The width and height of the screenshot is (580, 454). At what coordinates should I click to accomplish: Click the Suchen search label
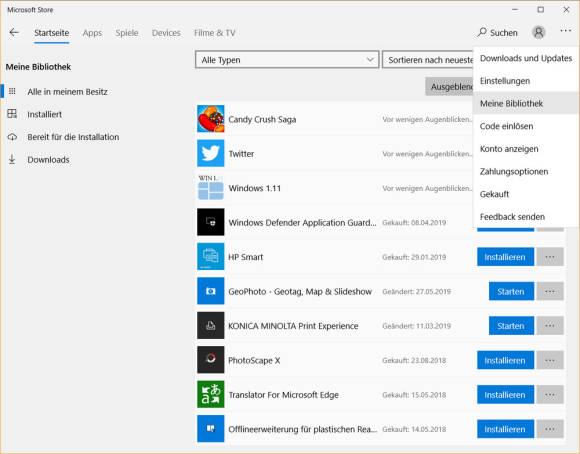tap(504, 33)
